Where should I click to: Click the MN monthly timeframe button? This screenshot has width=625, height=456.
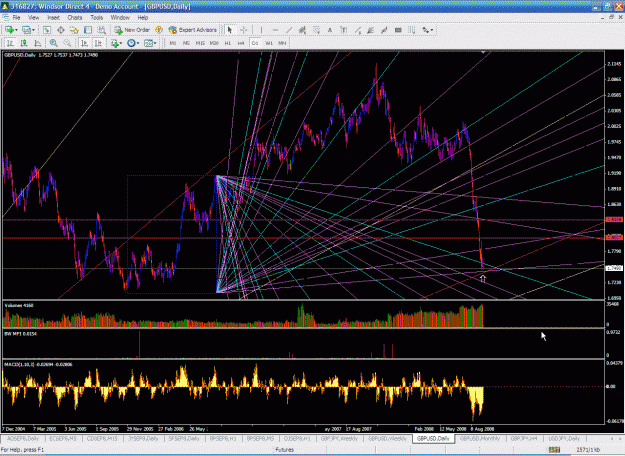[x=282, y=43]
